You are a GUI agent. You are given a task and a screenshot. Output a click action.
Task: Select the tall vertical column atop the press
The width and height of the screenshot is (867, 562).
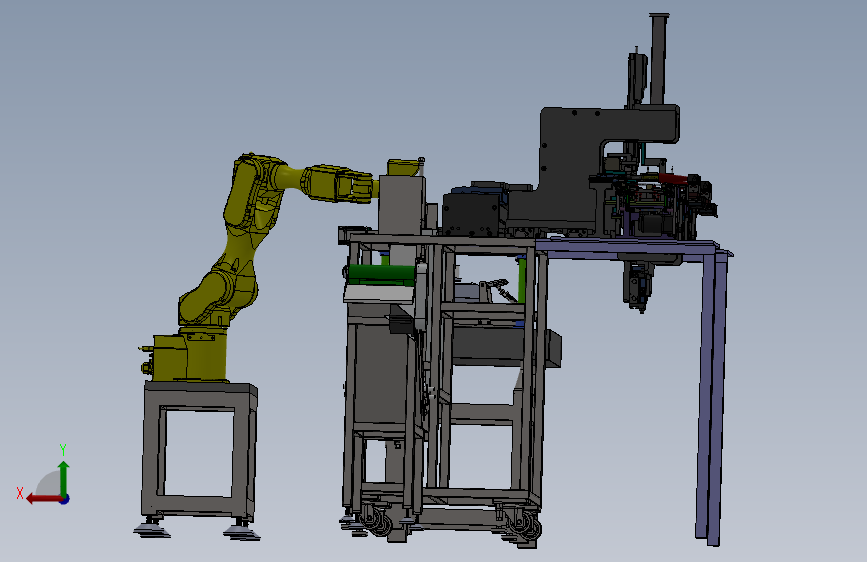pyautogui.click(x=659, y=60)
